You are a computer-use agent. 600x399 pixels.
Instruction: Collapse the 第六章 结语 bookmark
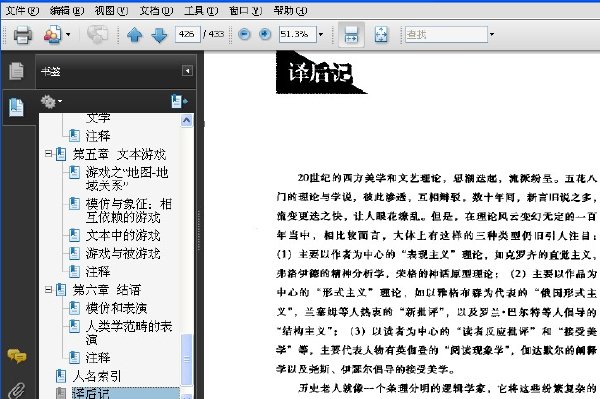point(48,290)
